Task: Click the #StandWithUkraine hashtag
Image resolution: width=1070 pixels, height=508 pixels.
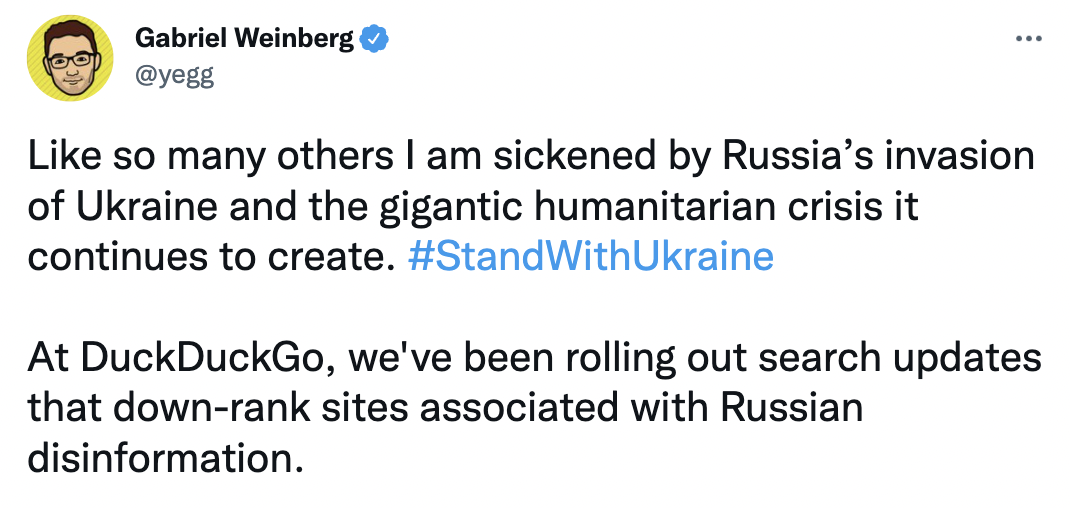Action: tap(590, 257)
